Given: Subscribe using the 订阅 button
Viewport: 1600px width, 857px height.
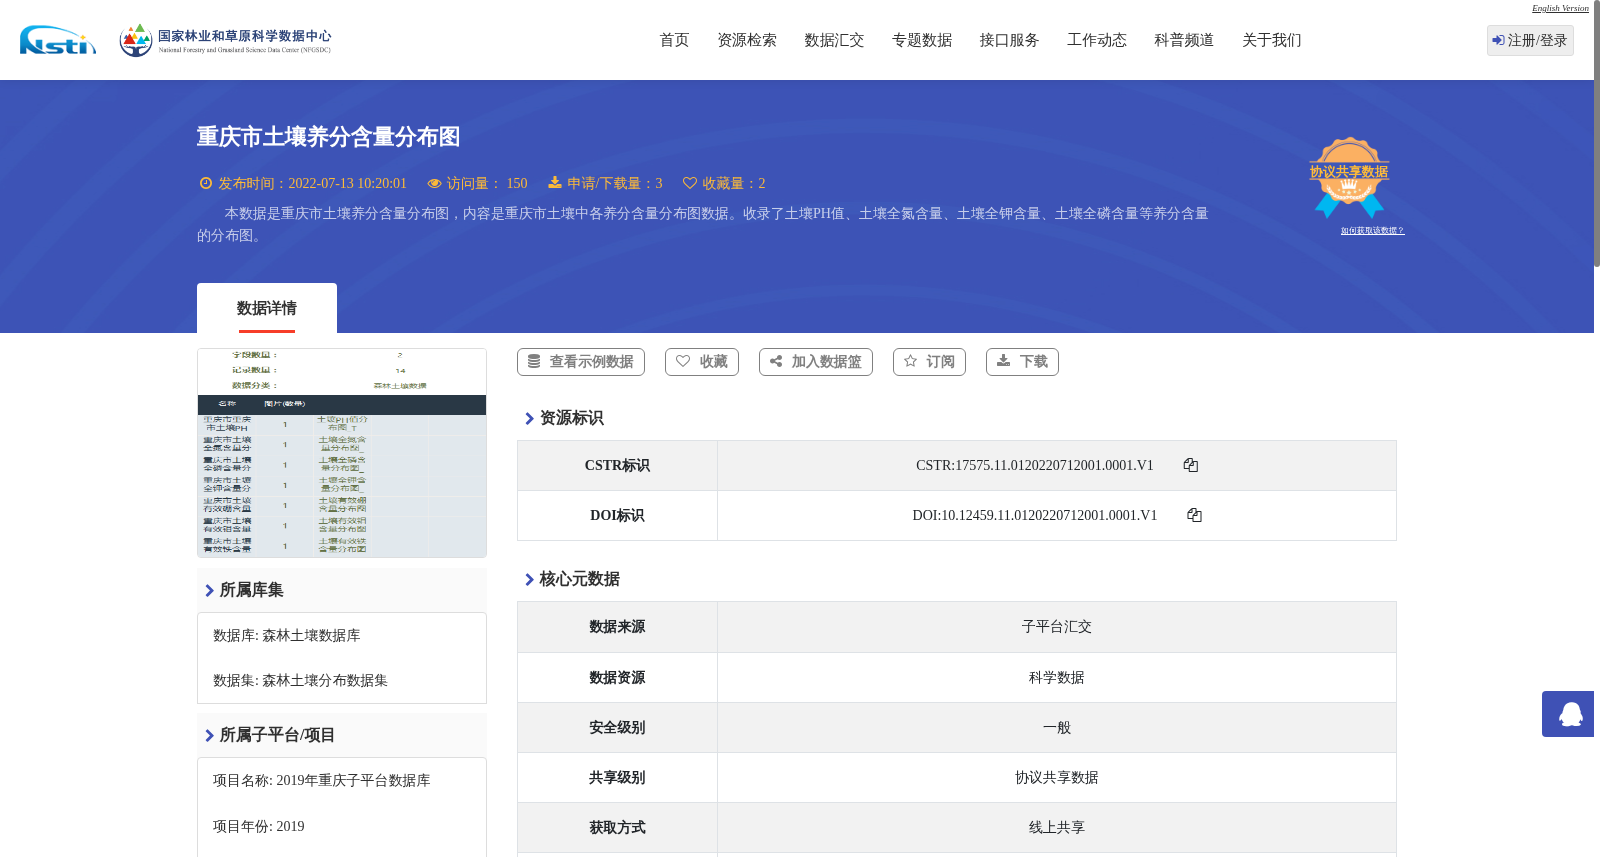Looking at the screenshot, I should tap(929, 362).
